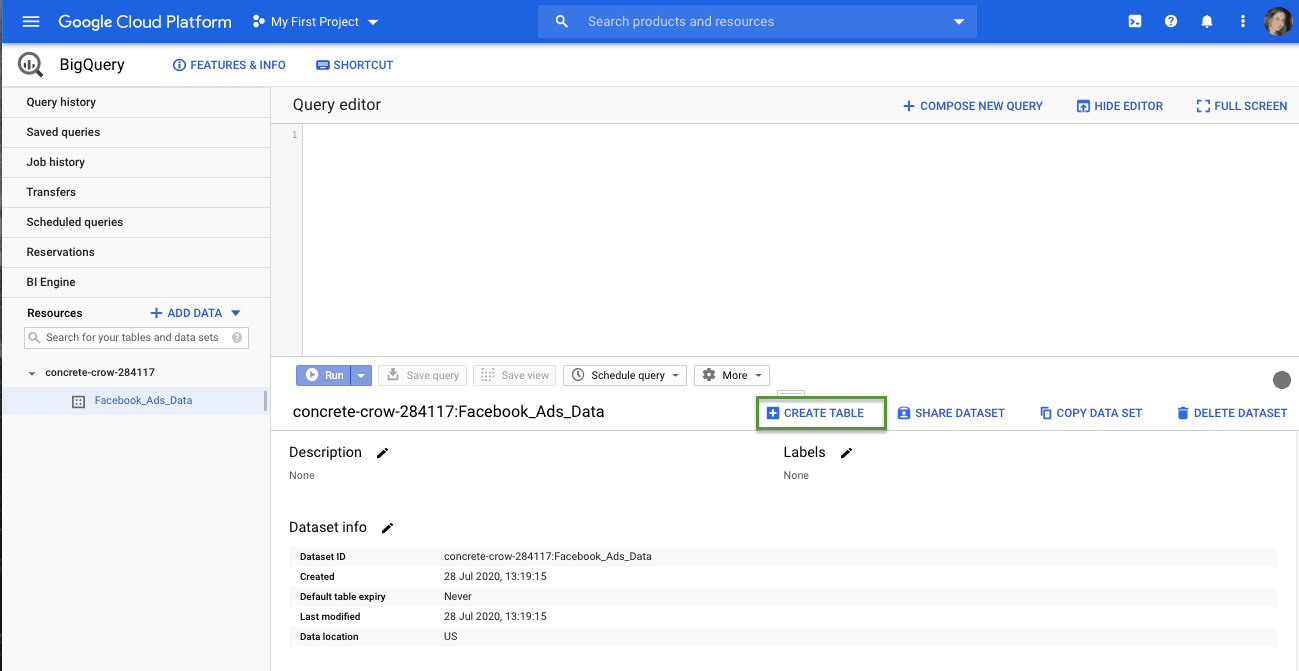This screenshot has width=1299, height=671.
Task: Click DELETE DATASET
Action: pos(1232,413)
